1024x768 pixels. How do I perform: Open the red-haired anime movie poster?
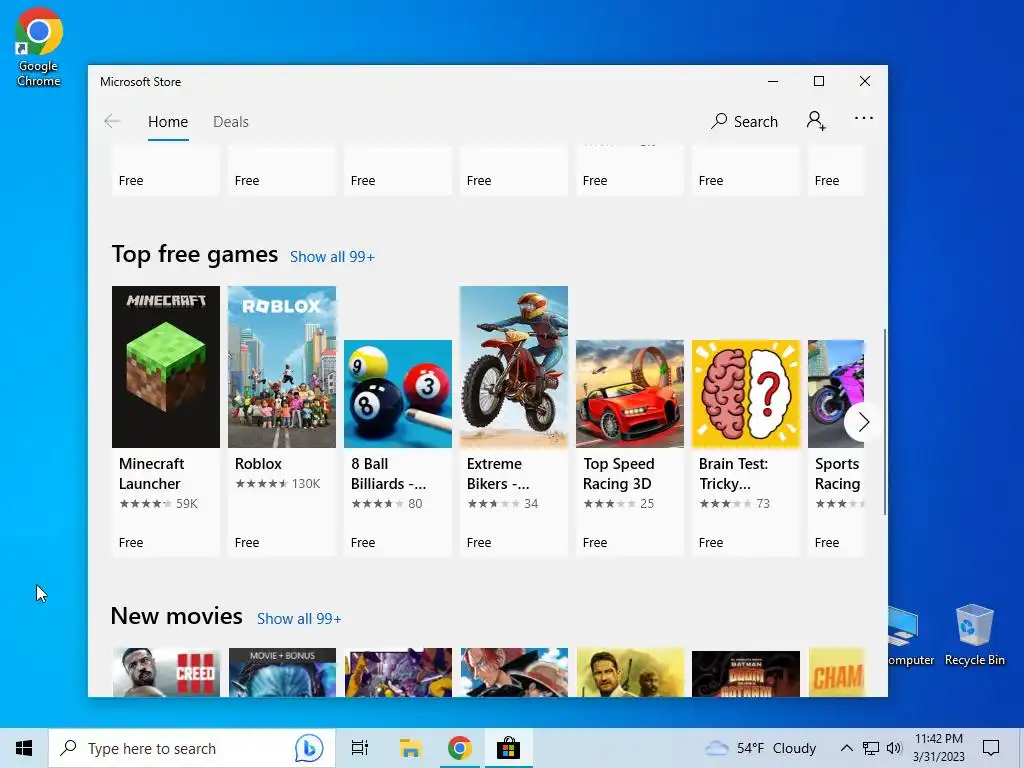click(514, 672)
